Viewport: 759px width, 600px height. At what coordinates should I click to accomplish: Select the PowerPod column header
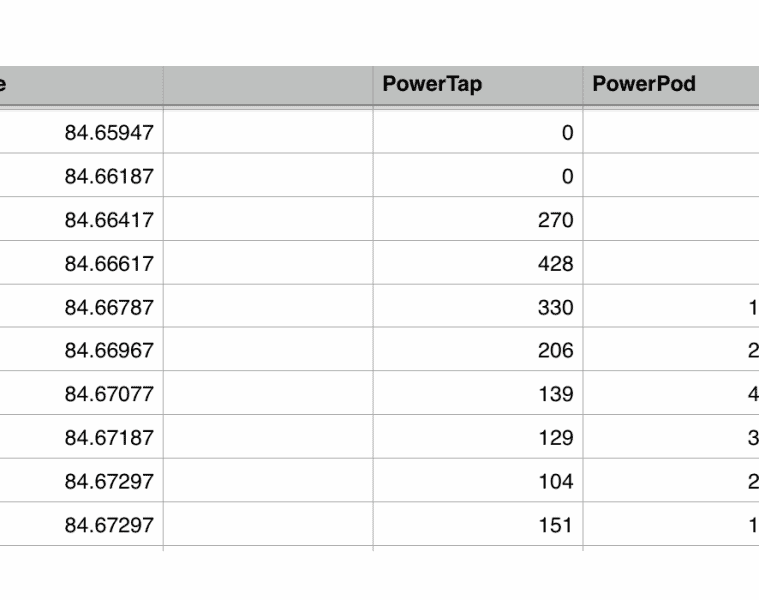(670, 85)
